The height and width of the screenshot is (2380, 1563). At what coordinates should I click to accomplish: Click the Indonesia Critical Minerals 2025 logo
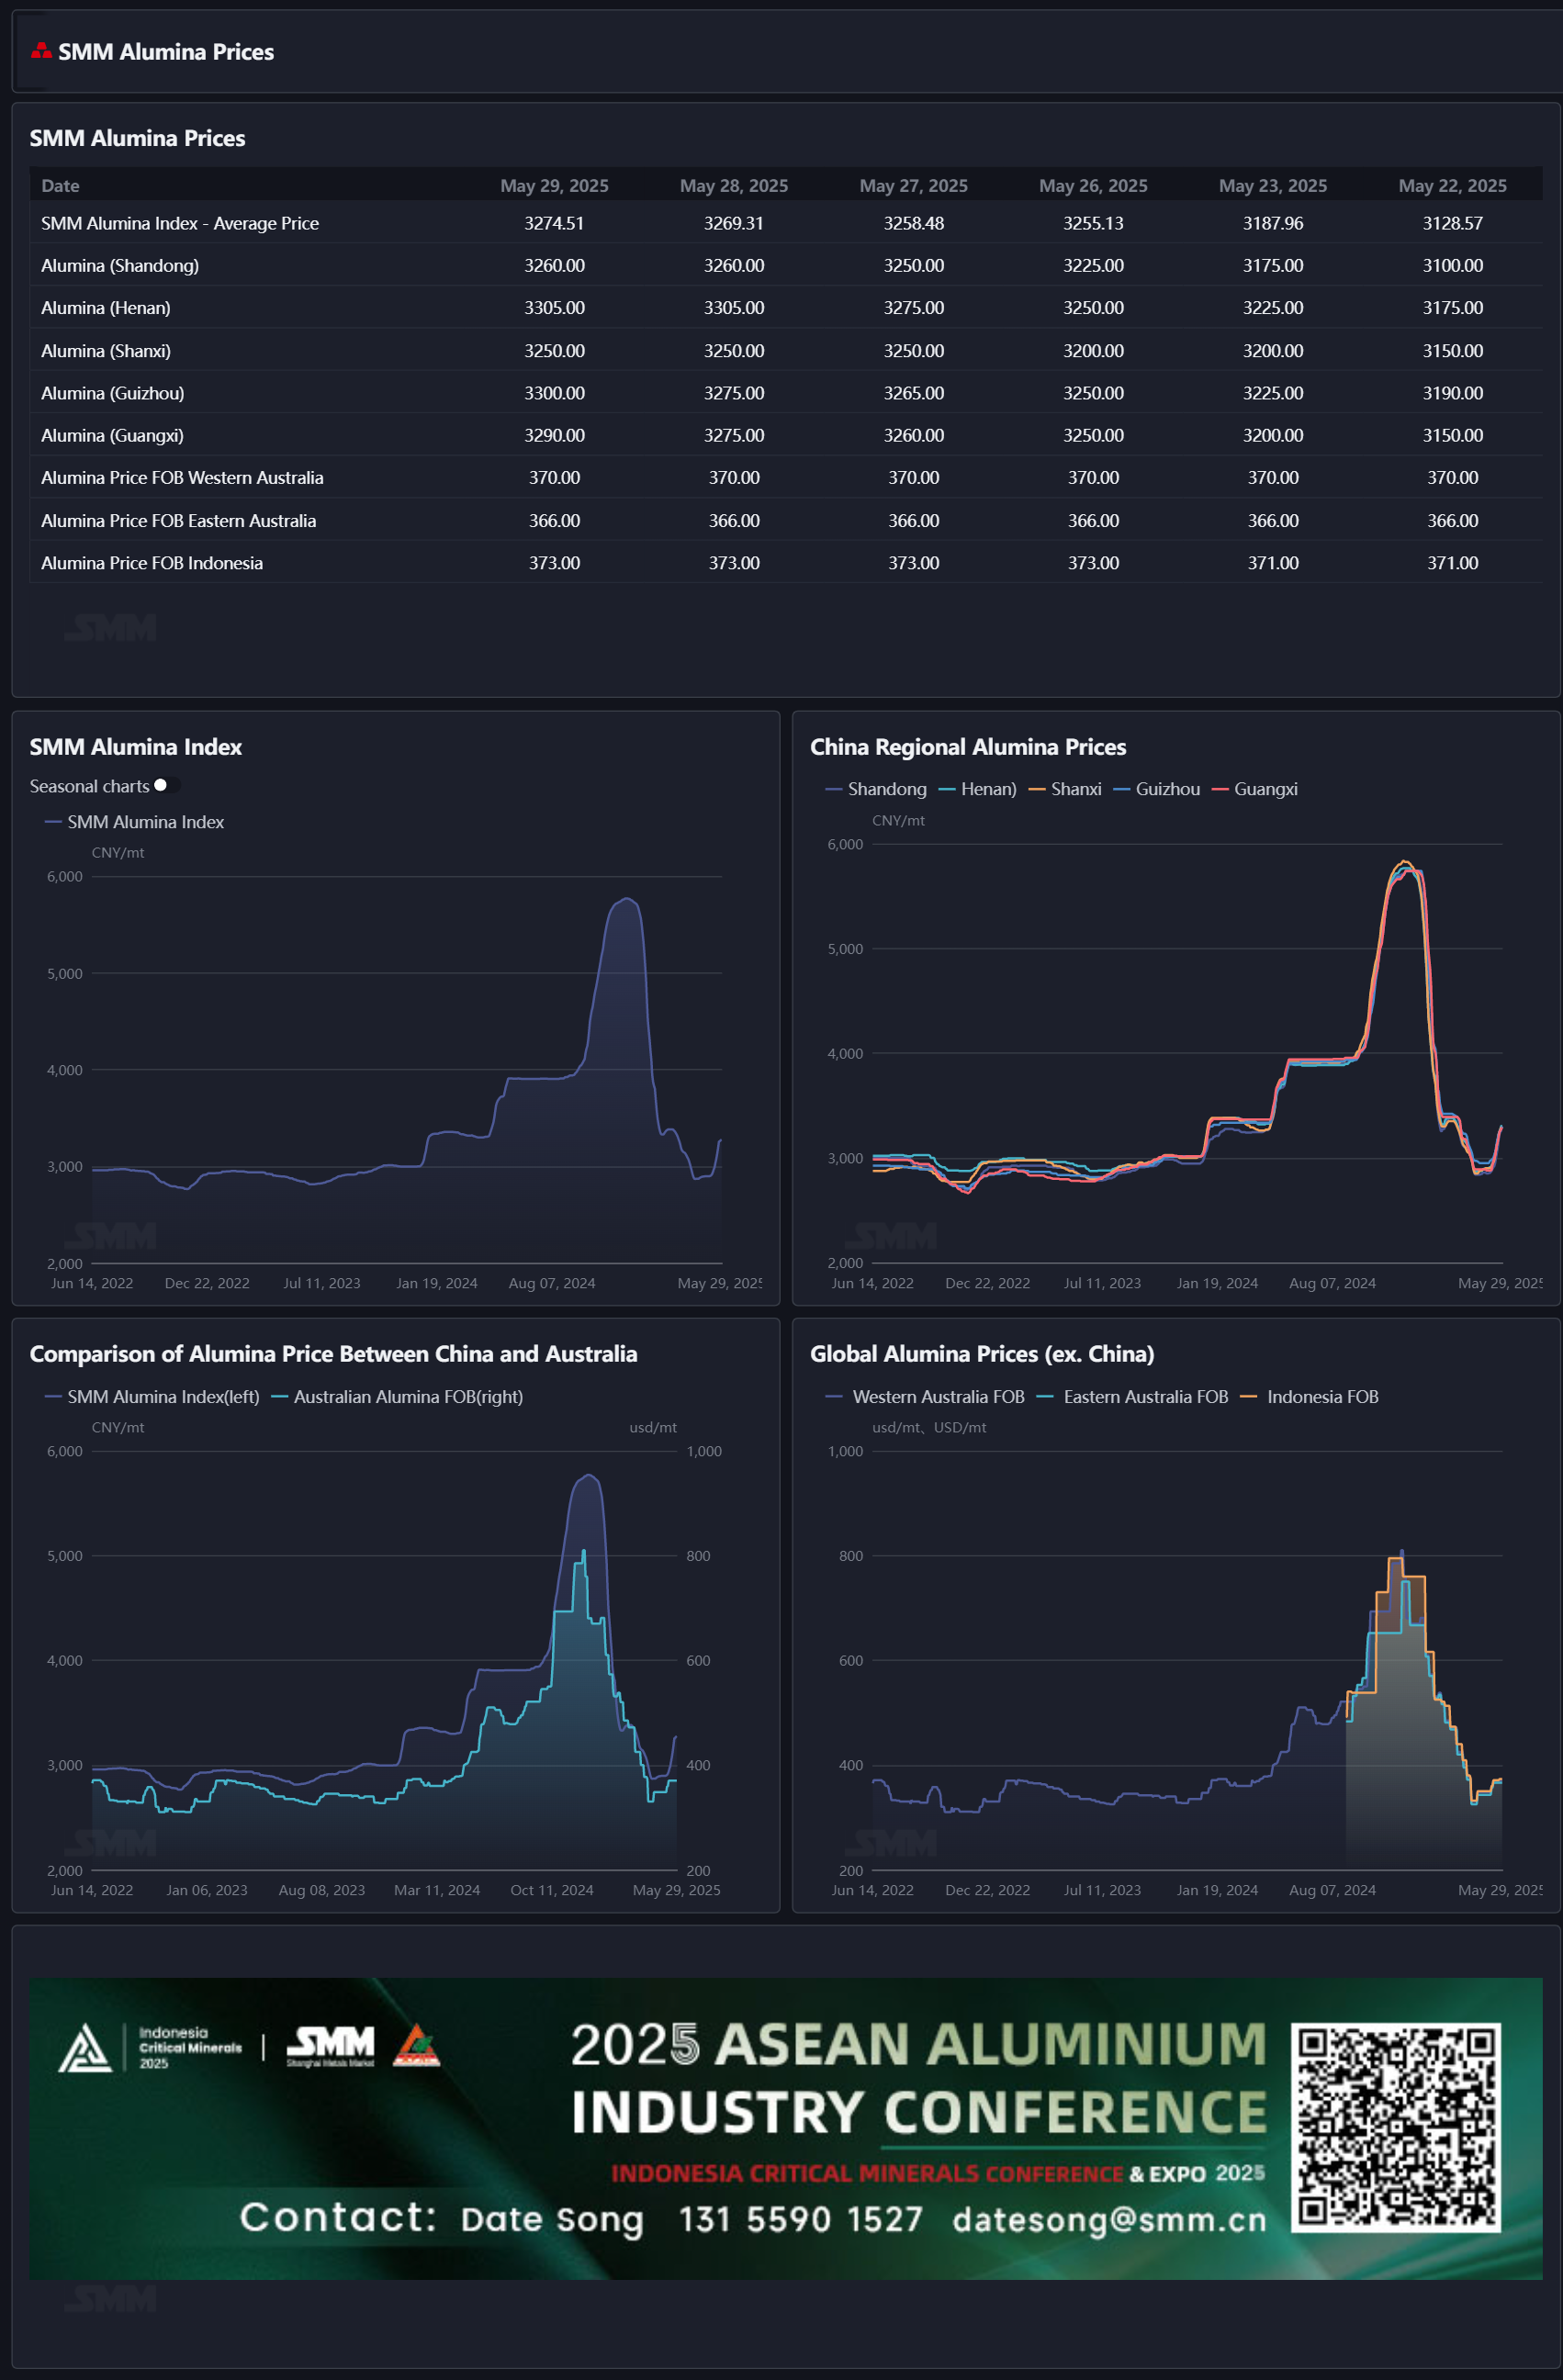pyautogui.click(x=150, y=2047)
